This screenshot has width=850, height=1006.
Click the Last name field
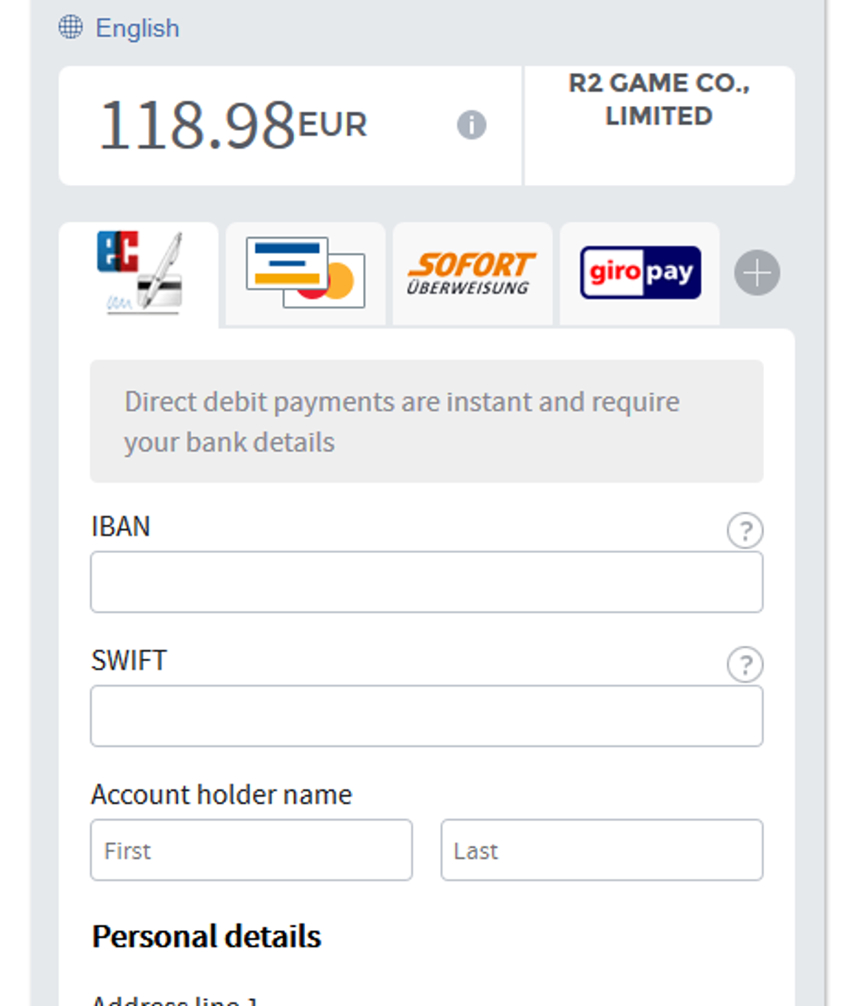coord(601,850)
